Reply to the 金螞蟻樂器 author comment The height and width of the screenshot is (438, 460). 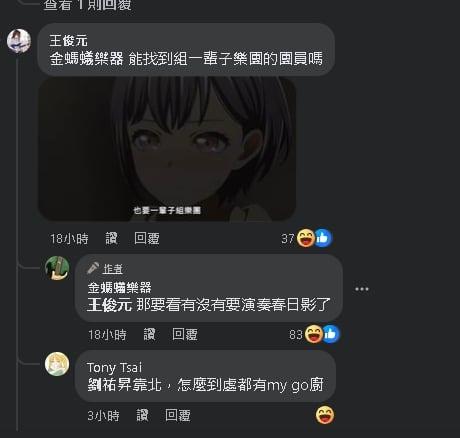(x=185, y=334)
